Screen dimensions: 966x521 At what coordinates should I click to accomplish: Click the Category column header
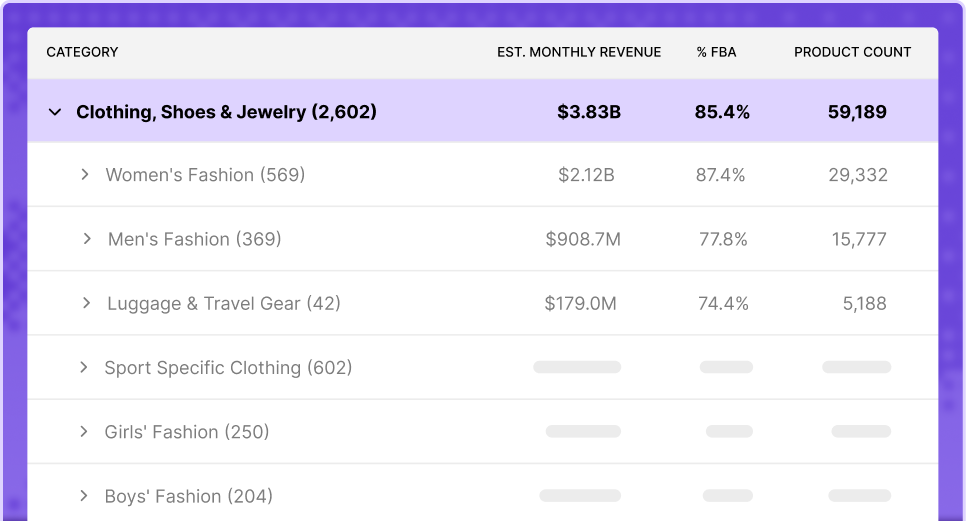click(x=82, y=52)
